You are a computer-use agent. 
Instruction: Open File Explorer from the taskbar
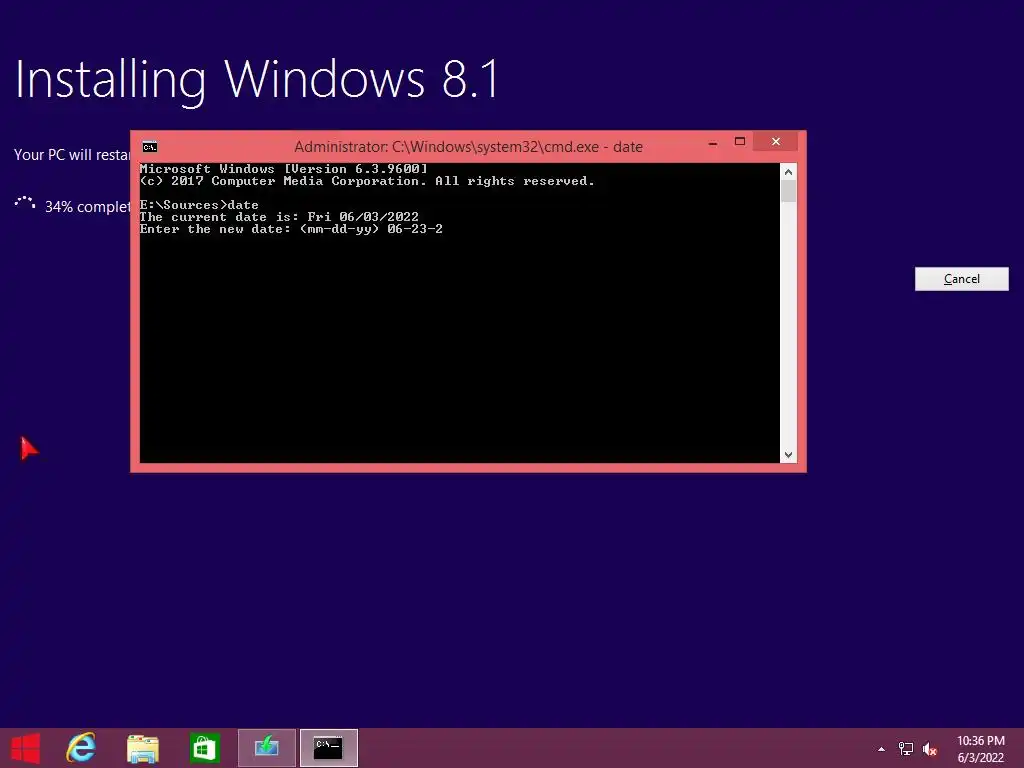pos(143,748)
